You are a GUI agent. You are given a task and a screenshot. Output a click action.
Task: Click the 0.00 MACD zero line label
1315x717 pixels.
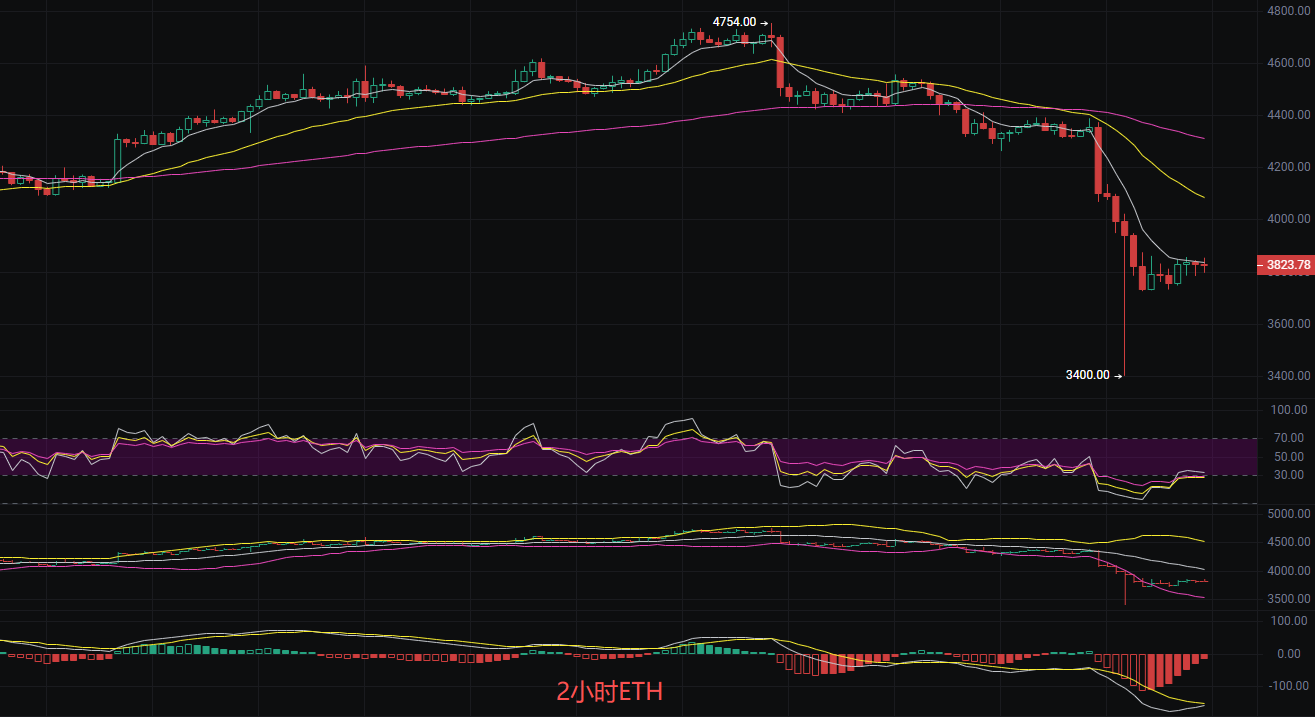point(1294,654)
